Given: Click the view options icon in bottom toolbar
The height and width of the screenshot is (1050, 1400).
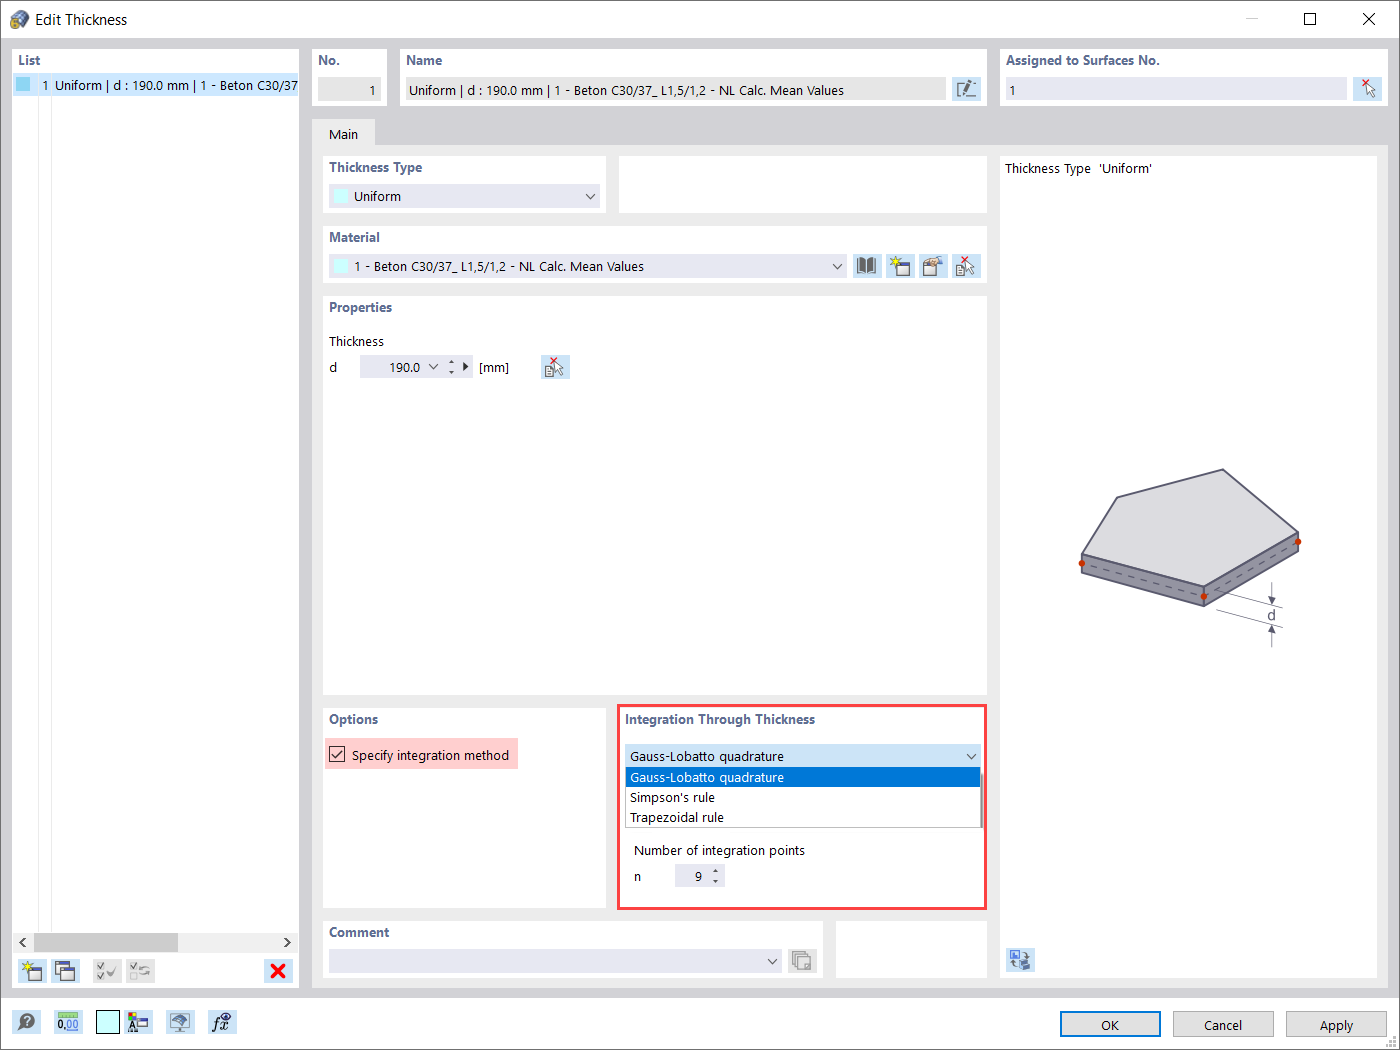Looking at the screenshot, I should point(180,1022).
